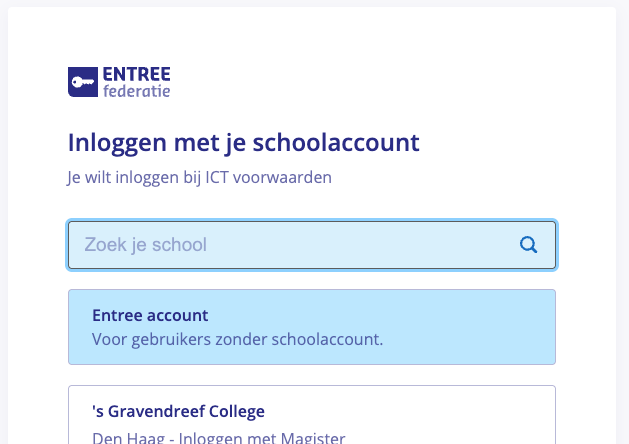Screen dimensions: 629x444
Task: Click the bold 'Entree account' title
Action: (150, 315)
